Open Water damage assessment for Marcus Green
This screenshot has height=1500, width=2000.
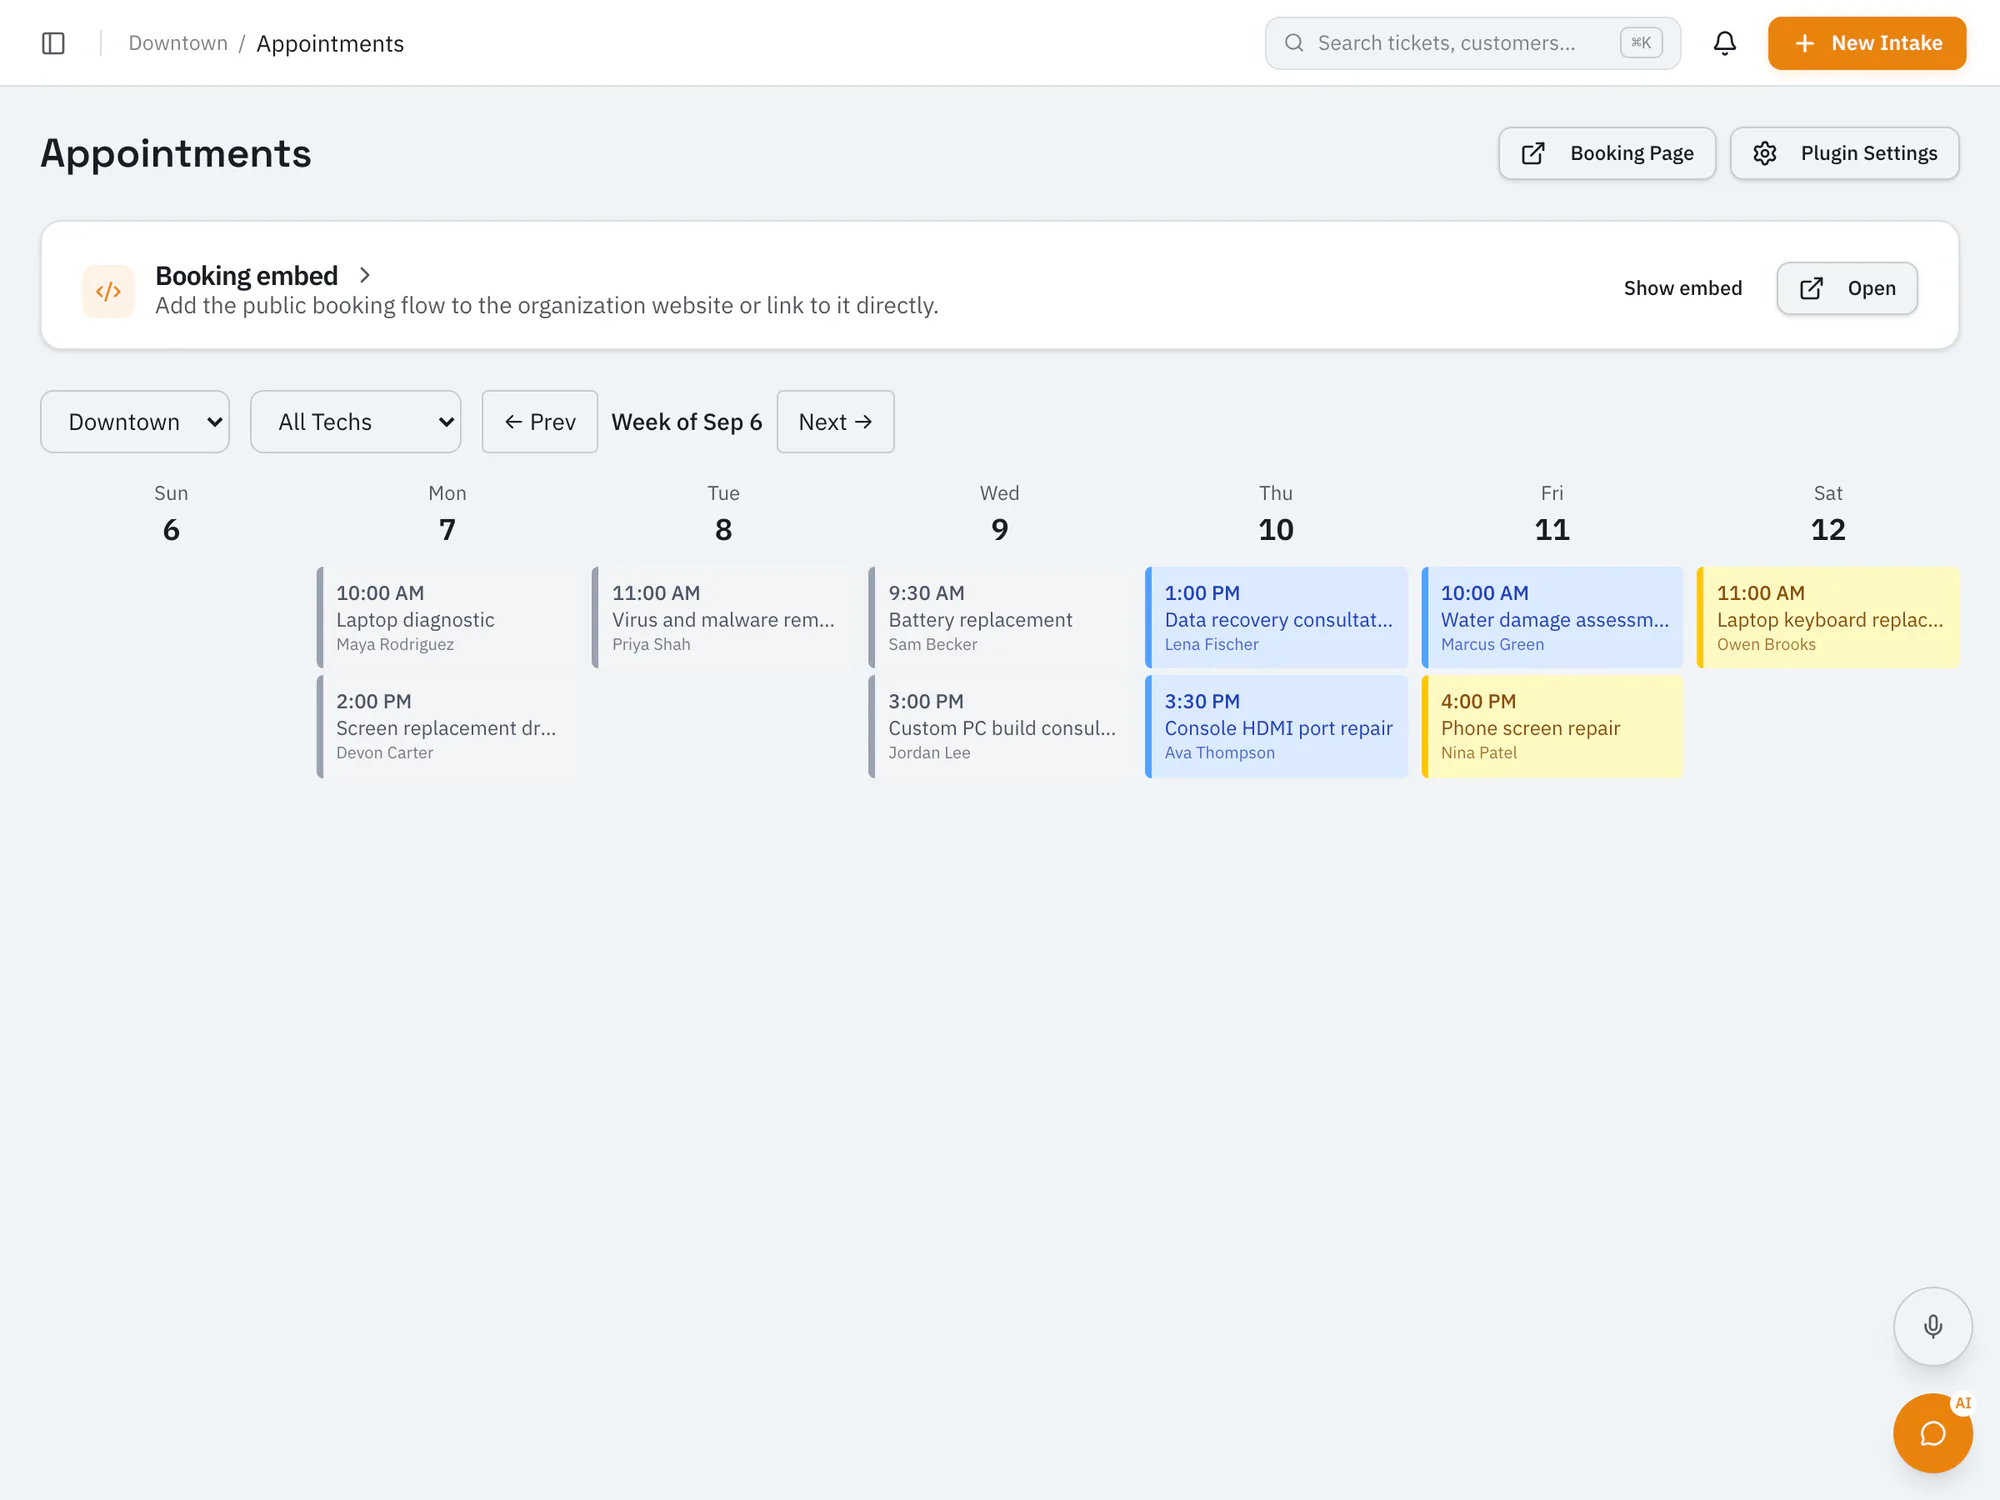[1552, 618]
